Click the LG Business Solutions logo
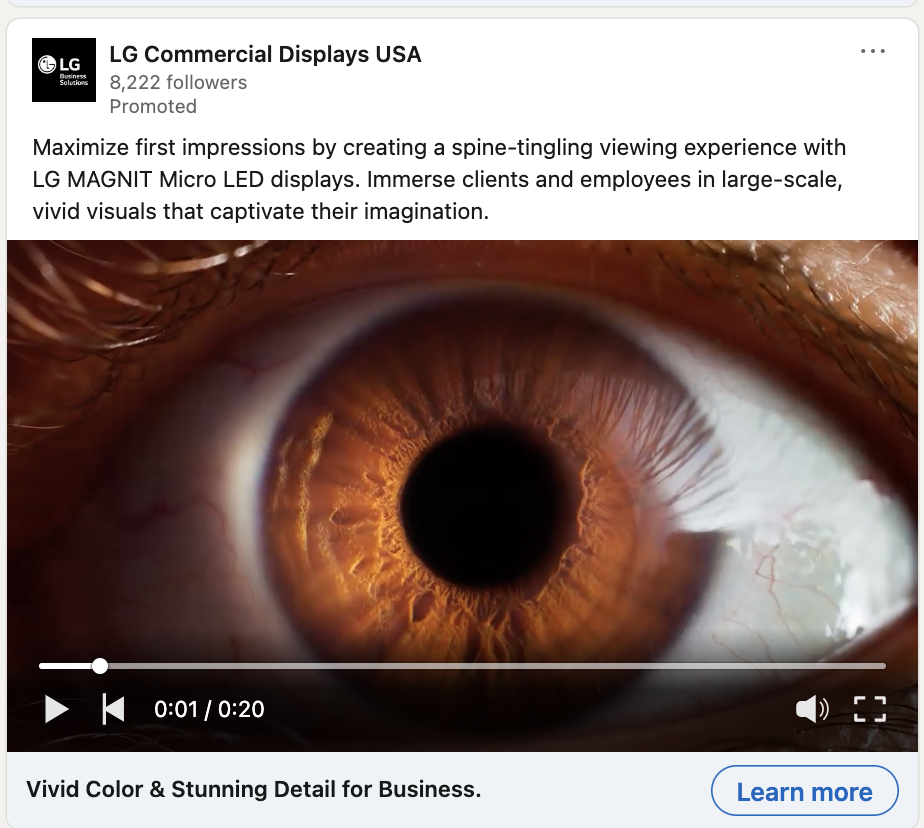The width and height of the screenshot is (924, 828). (64, 70)
